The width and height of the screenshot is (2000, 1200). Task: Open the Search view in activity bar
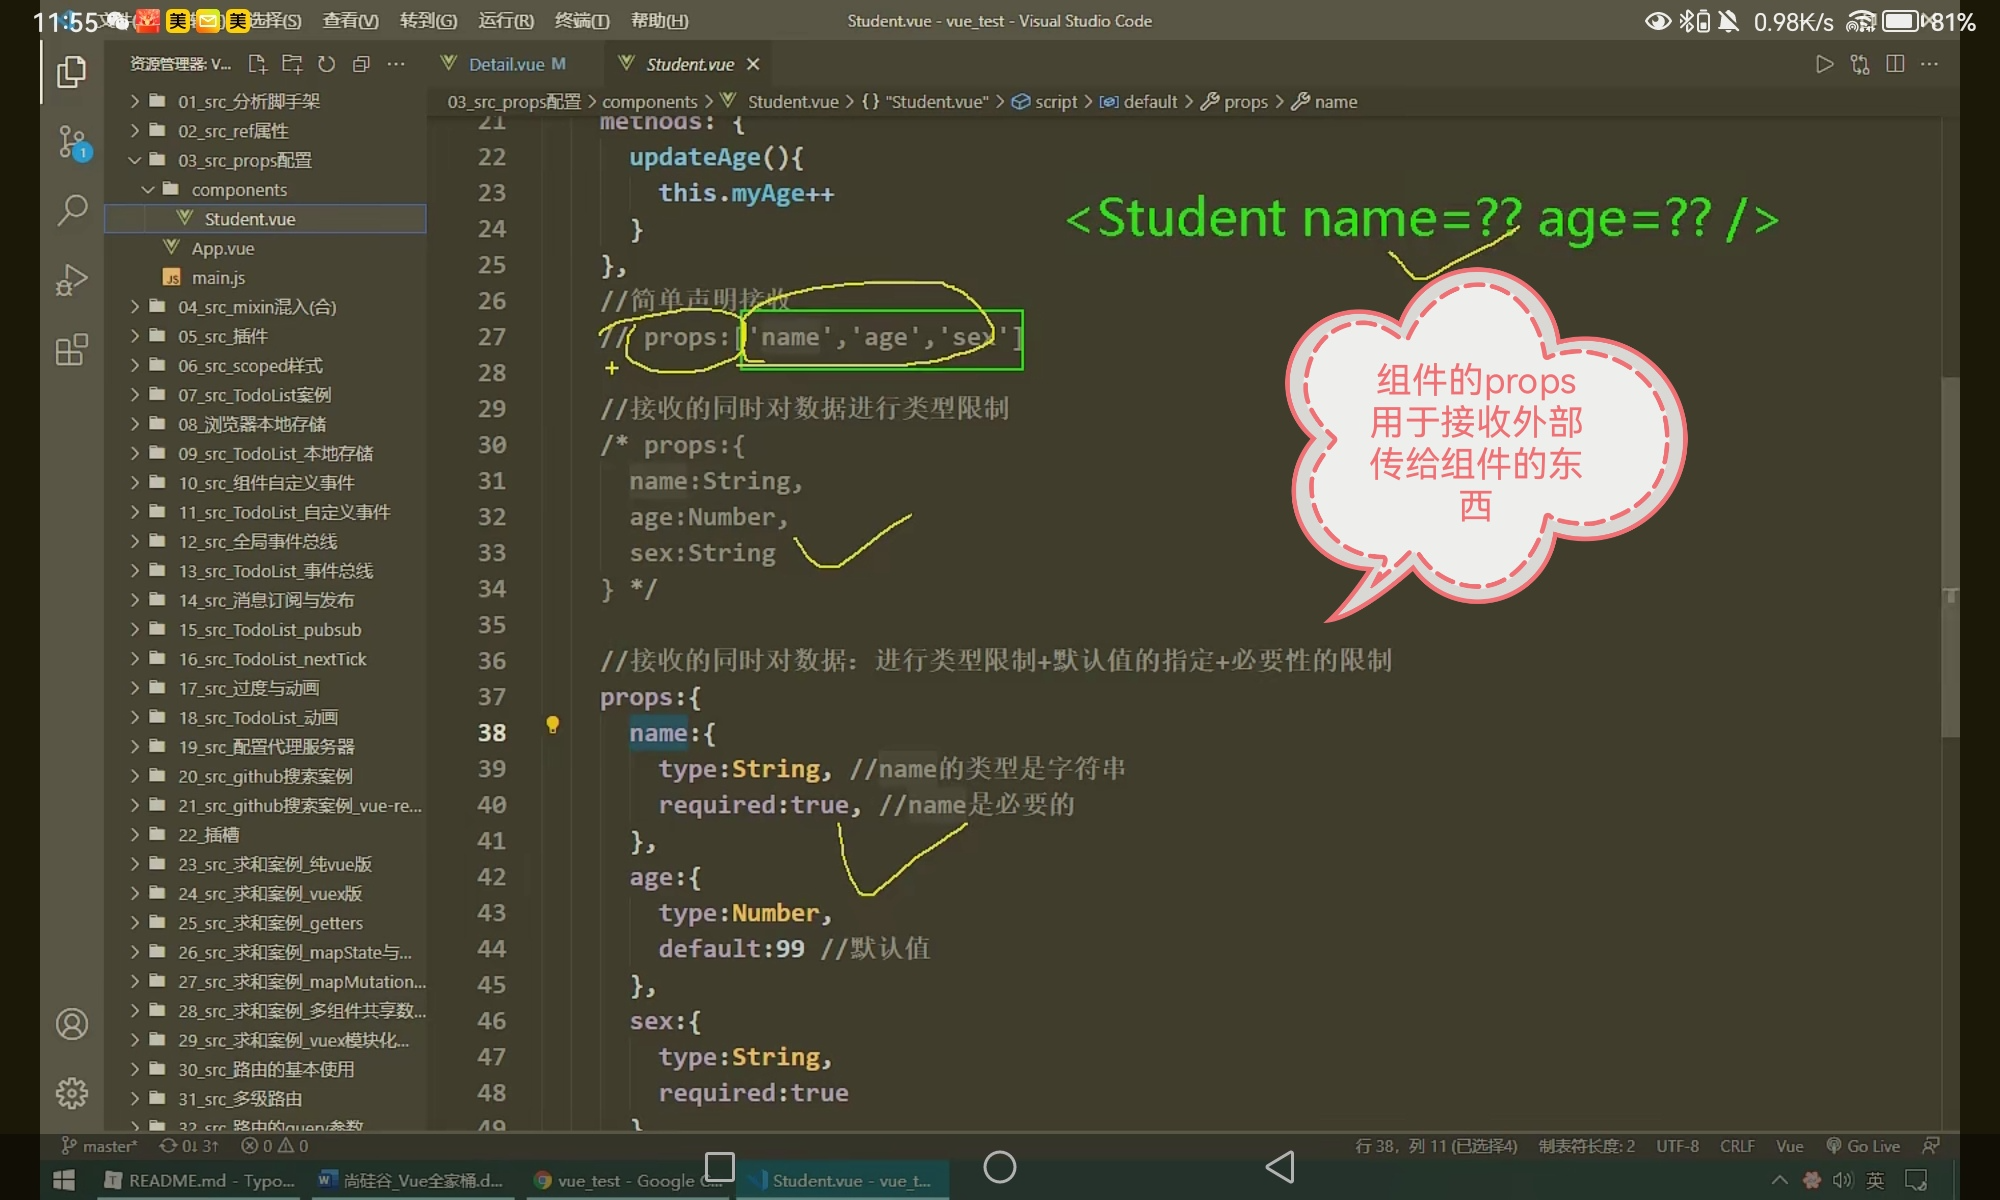pos(72,210)
